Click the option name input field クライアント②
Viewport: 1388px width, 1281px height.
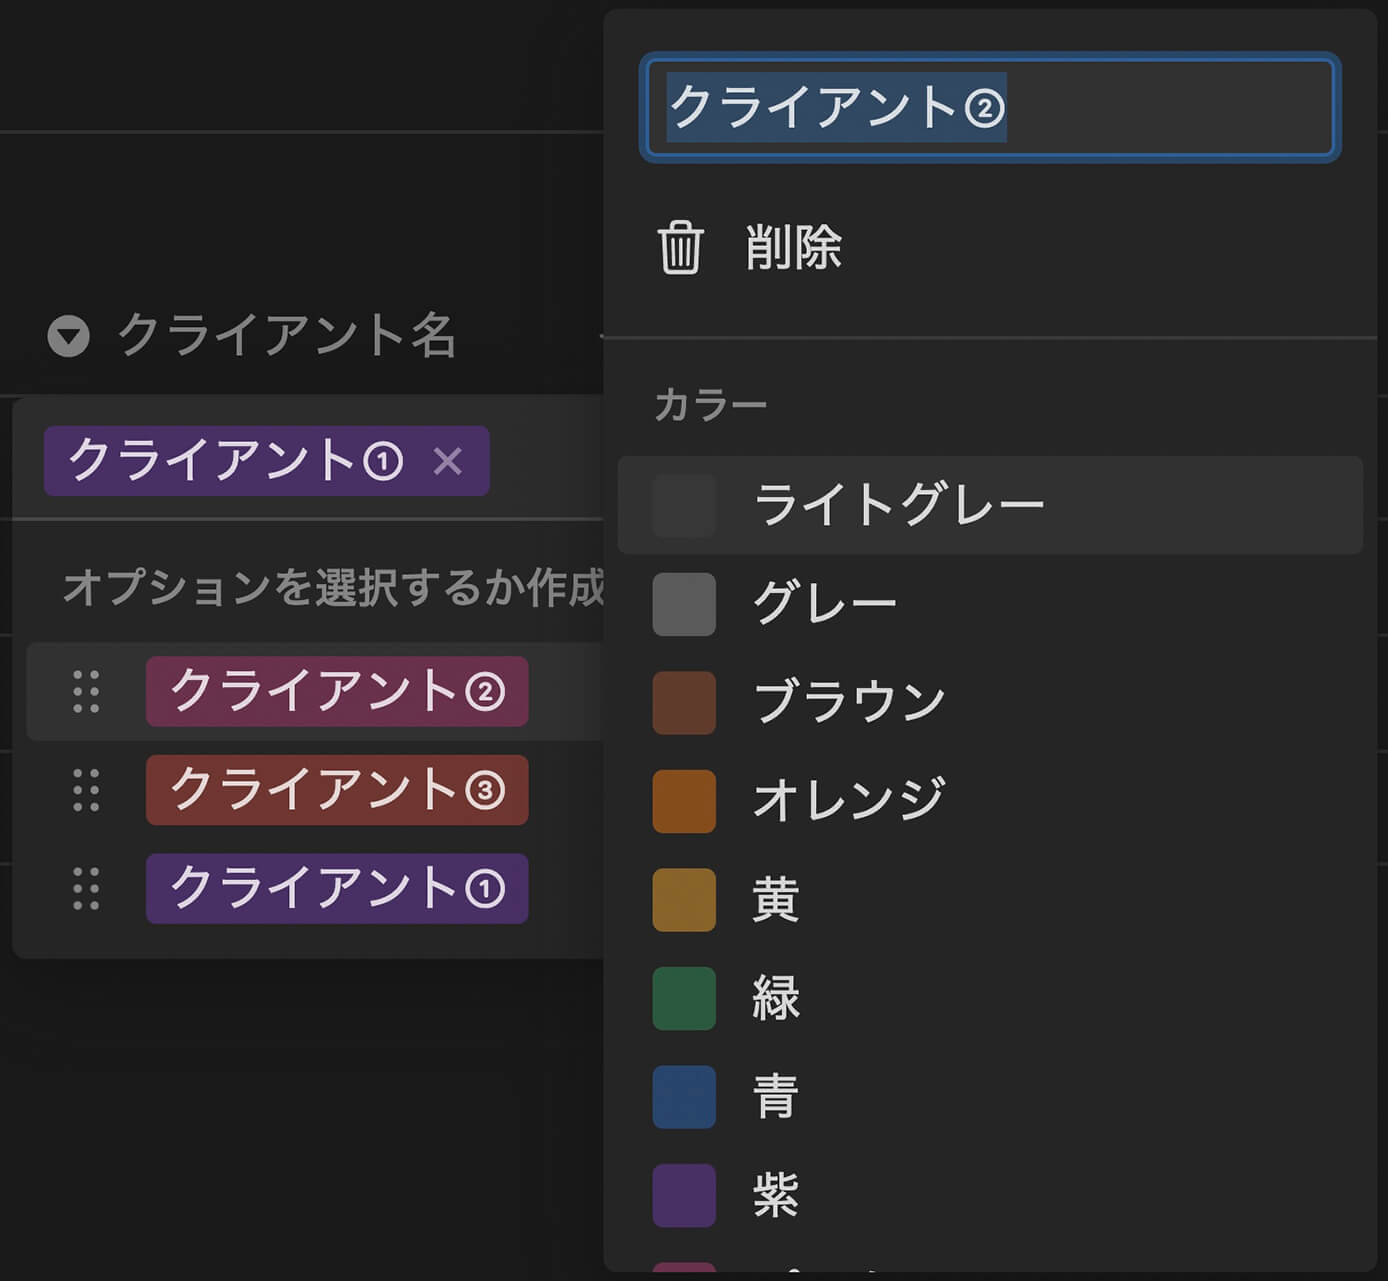point(990,107)
